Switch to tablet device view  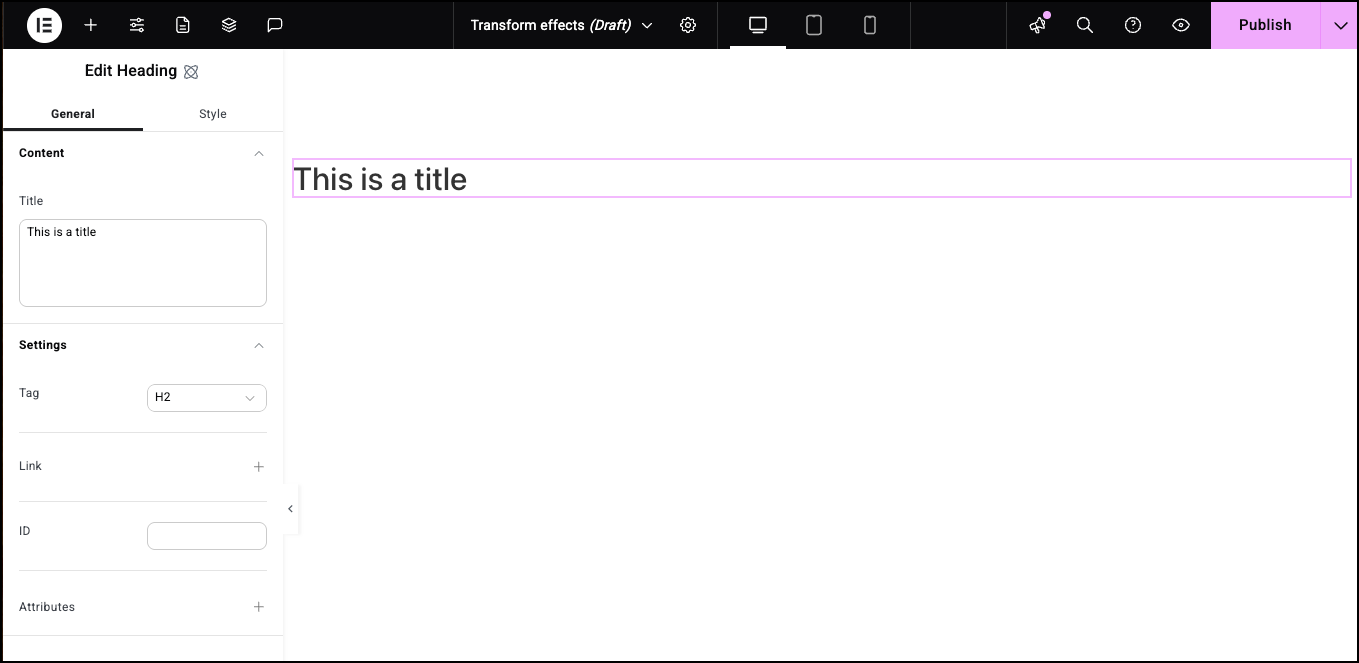[814, 25]
